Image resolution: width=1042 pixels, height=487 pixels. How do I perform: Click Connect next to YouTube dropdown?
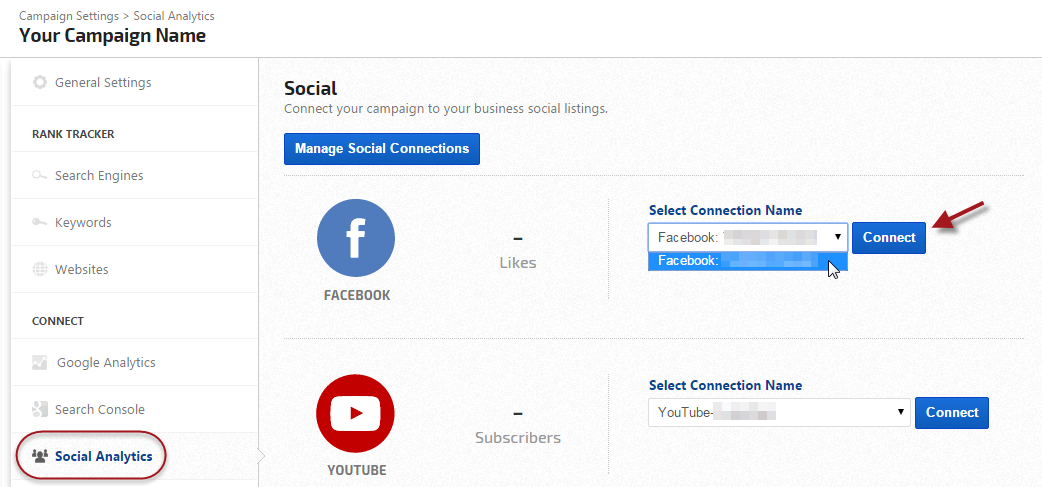(952, 412)
